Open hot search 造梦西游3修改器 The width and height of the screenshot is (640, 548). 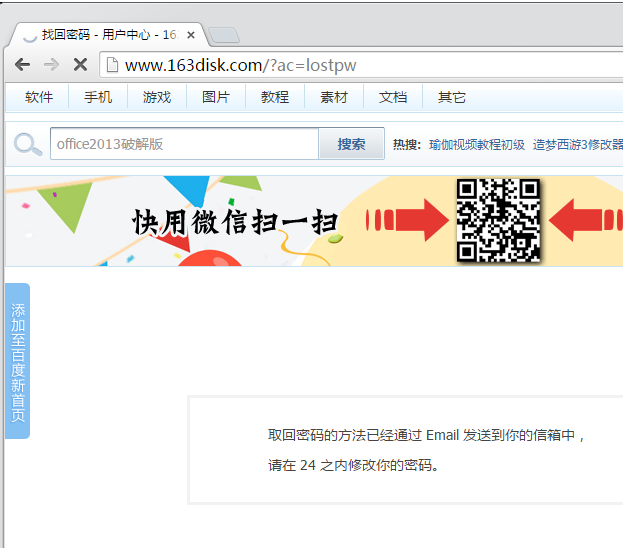pyautogui.click(x=578, y=144)
